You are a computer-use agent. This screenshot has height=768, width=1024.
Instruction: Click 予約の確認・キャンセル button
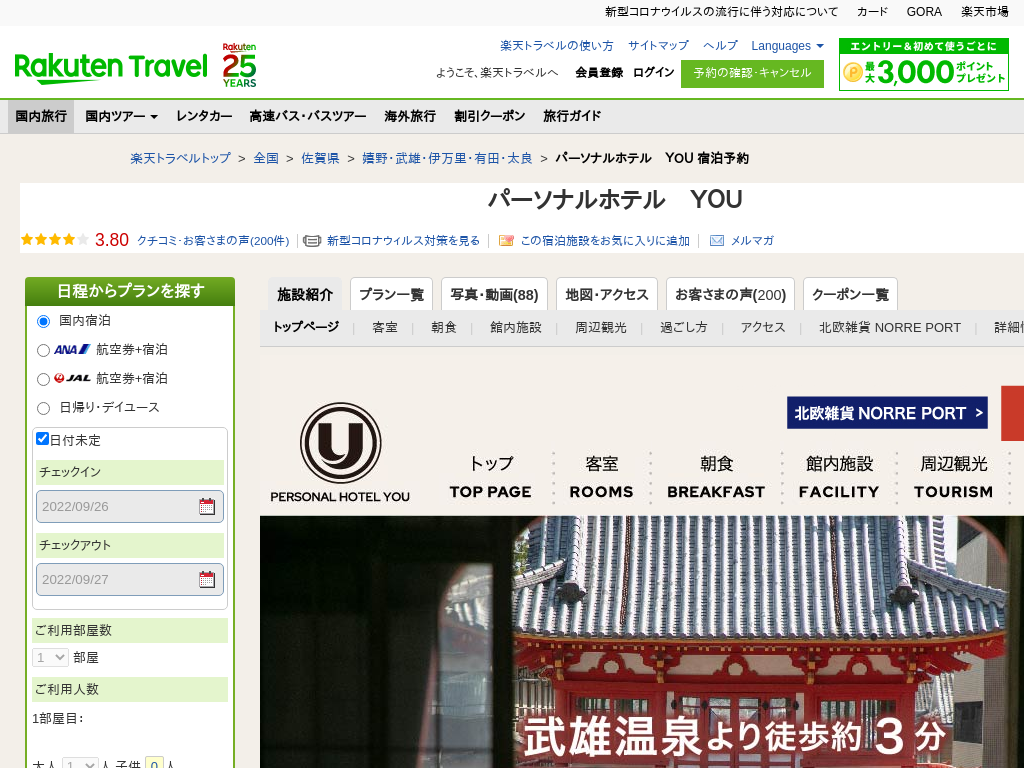(x=752, y=73)
